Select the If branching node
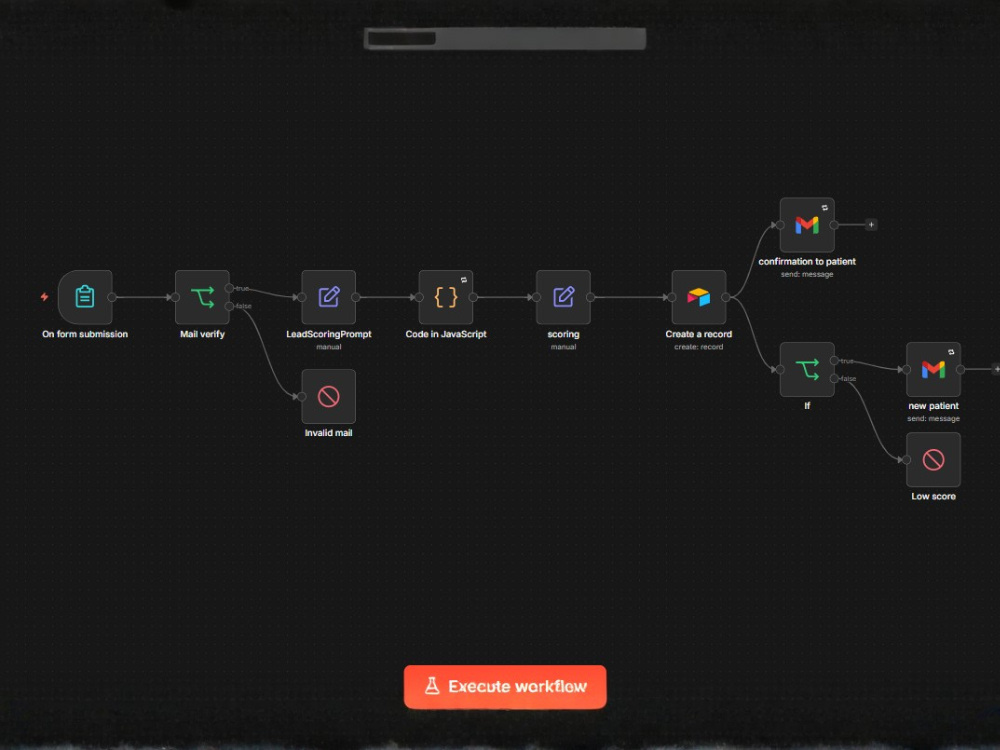 (x=807, y=369)
